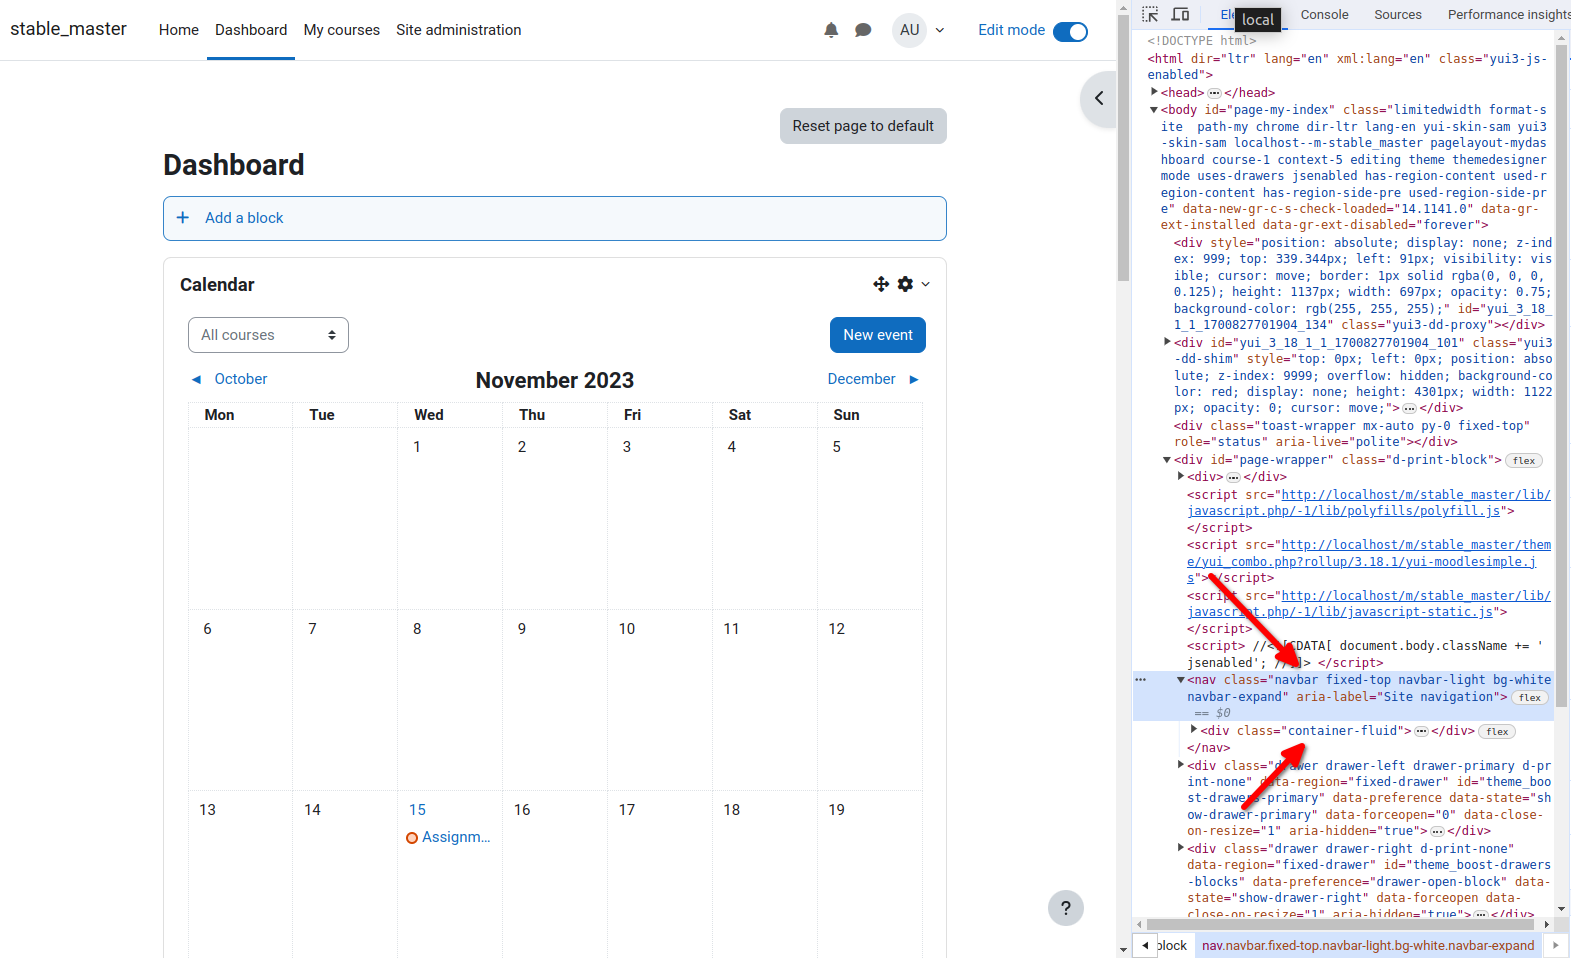The image size is (1571, 959).
Task: Click the New event button
Action: click(x=878, y=335)
